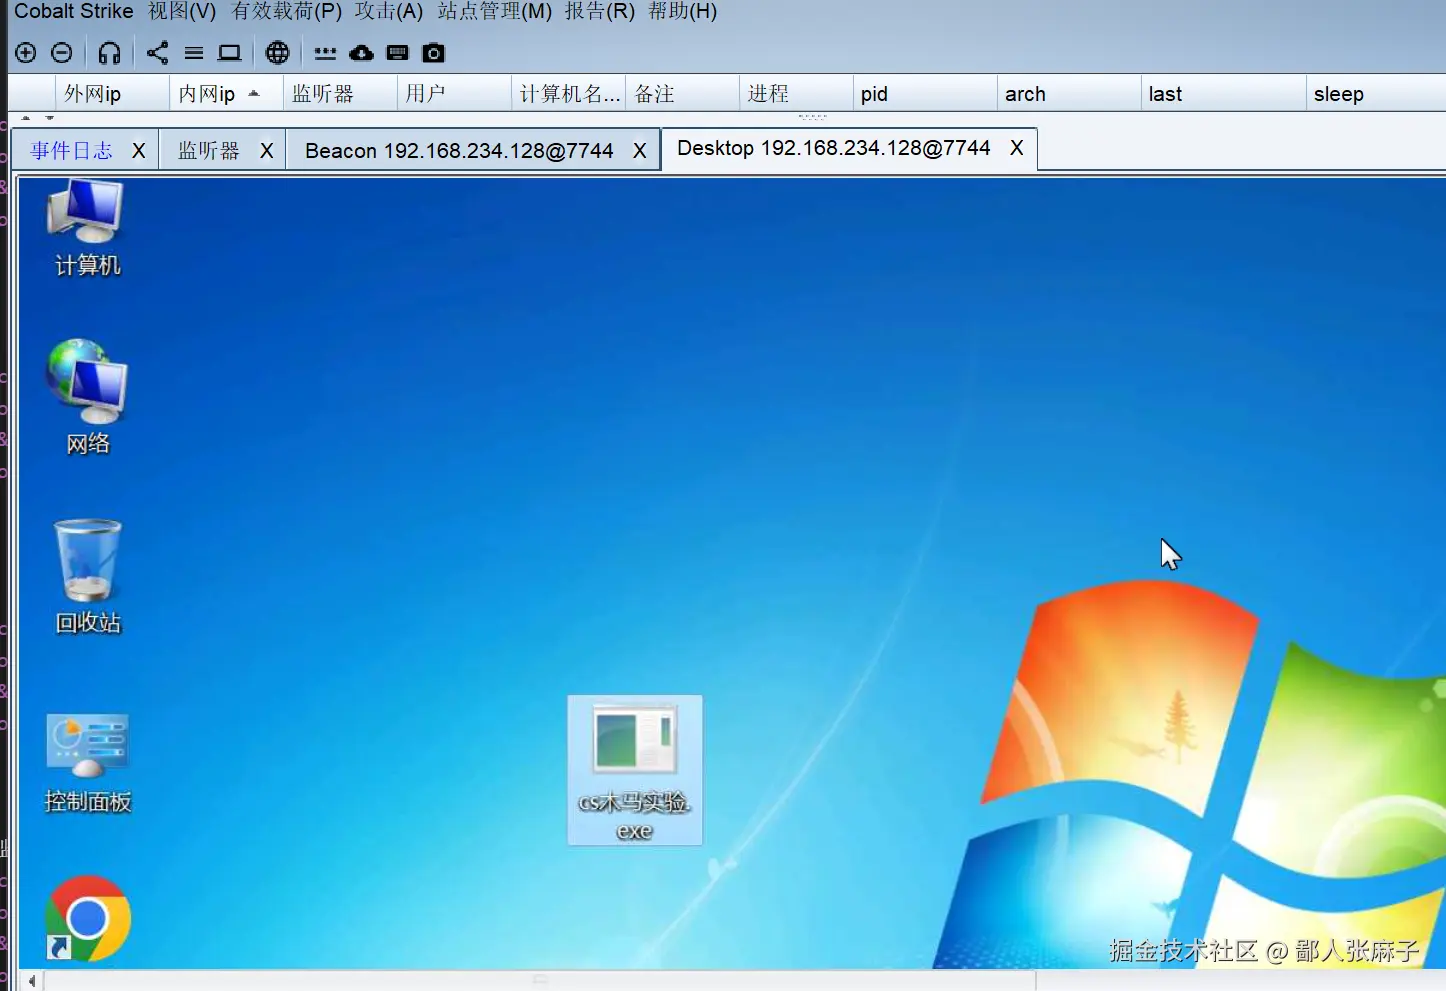1446x991 pixels.
Task: Collapse split pane with up arrow
Action: (x=26, y=117)
